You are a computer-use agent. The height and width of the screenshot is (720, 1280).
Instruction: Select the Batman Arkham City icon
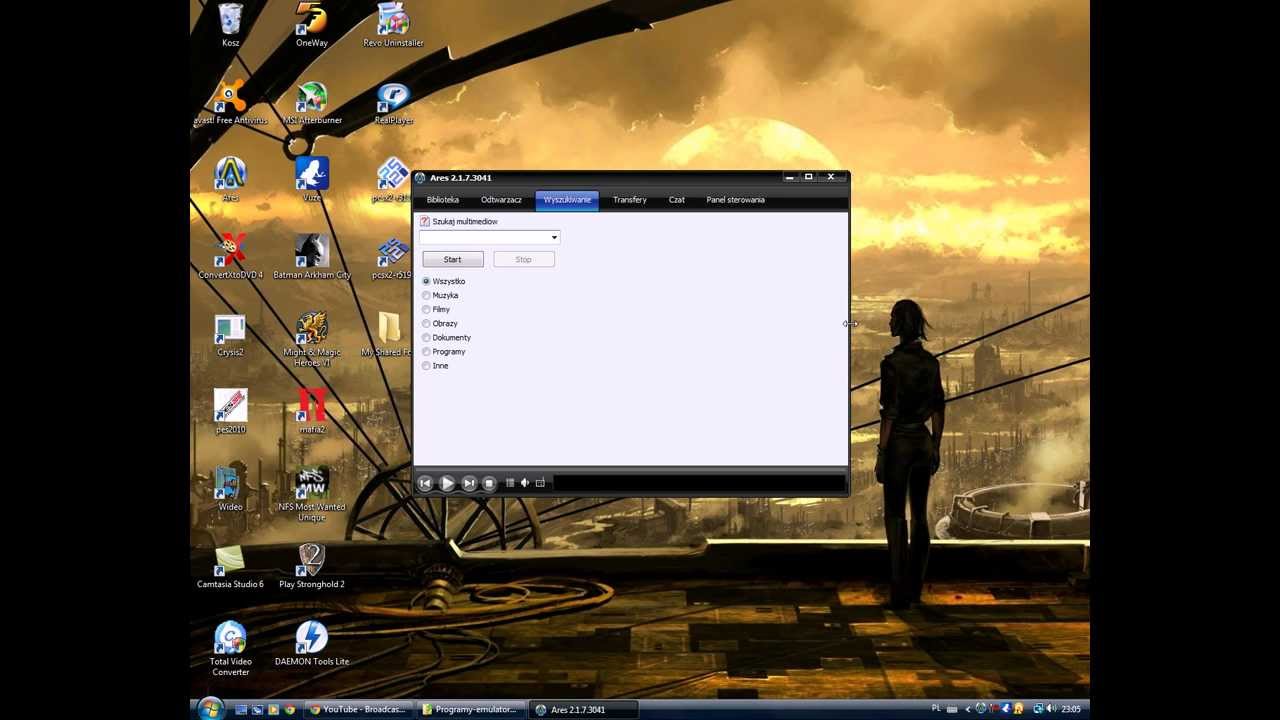tap(312, 258)
